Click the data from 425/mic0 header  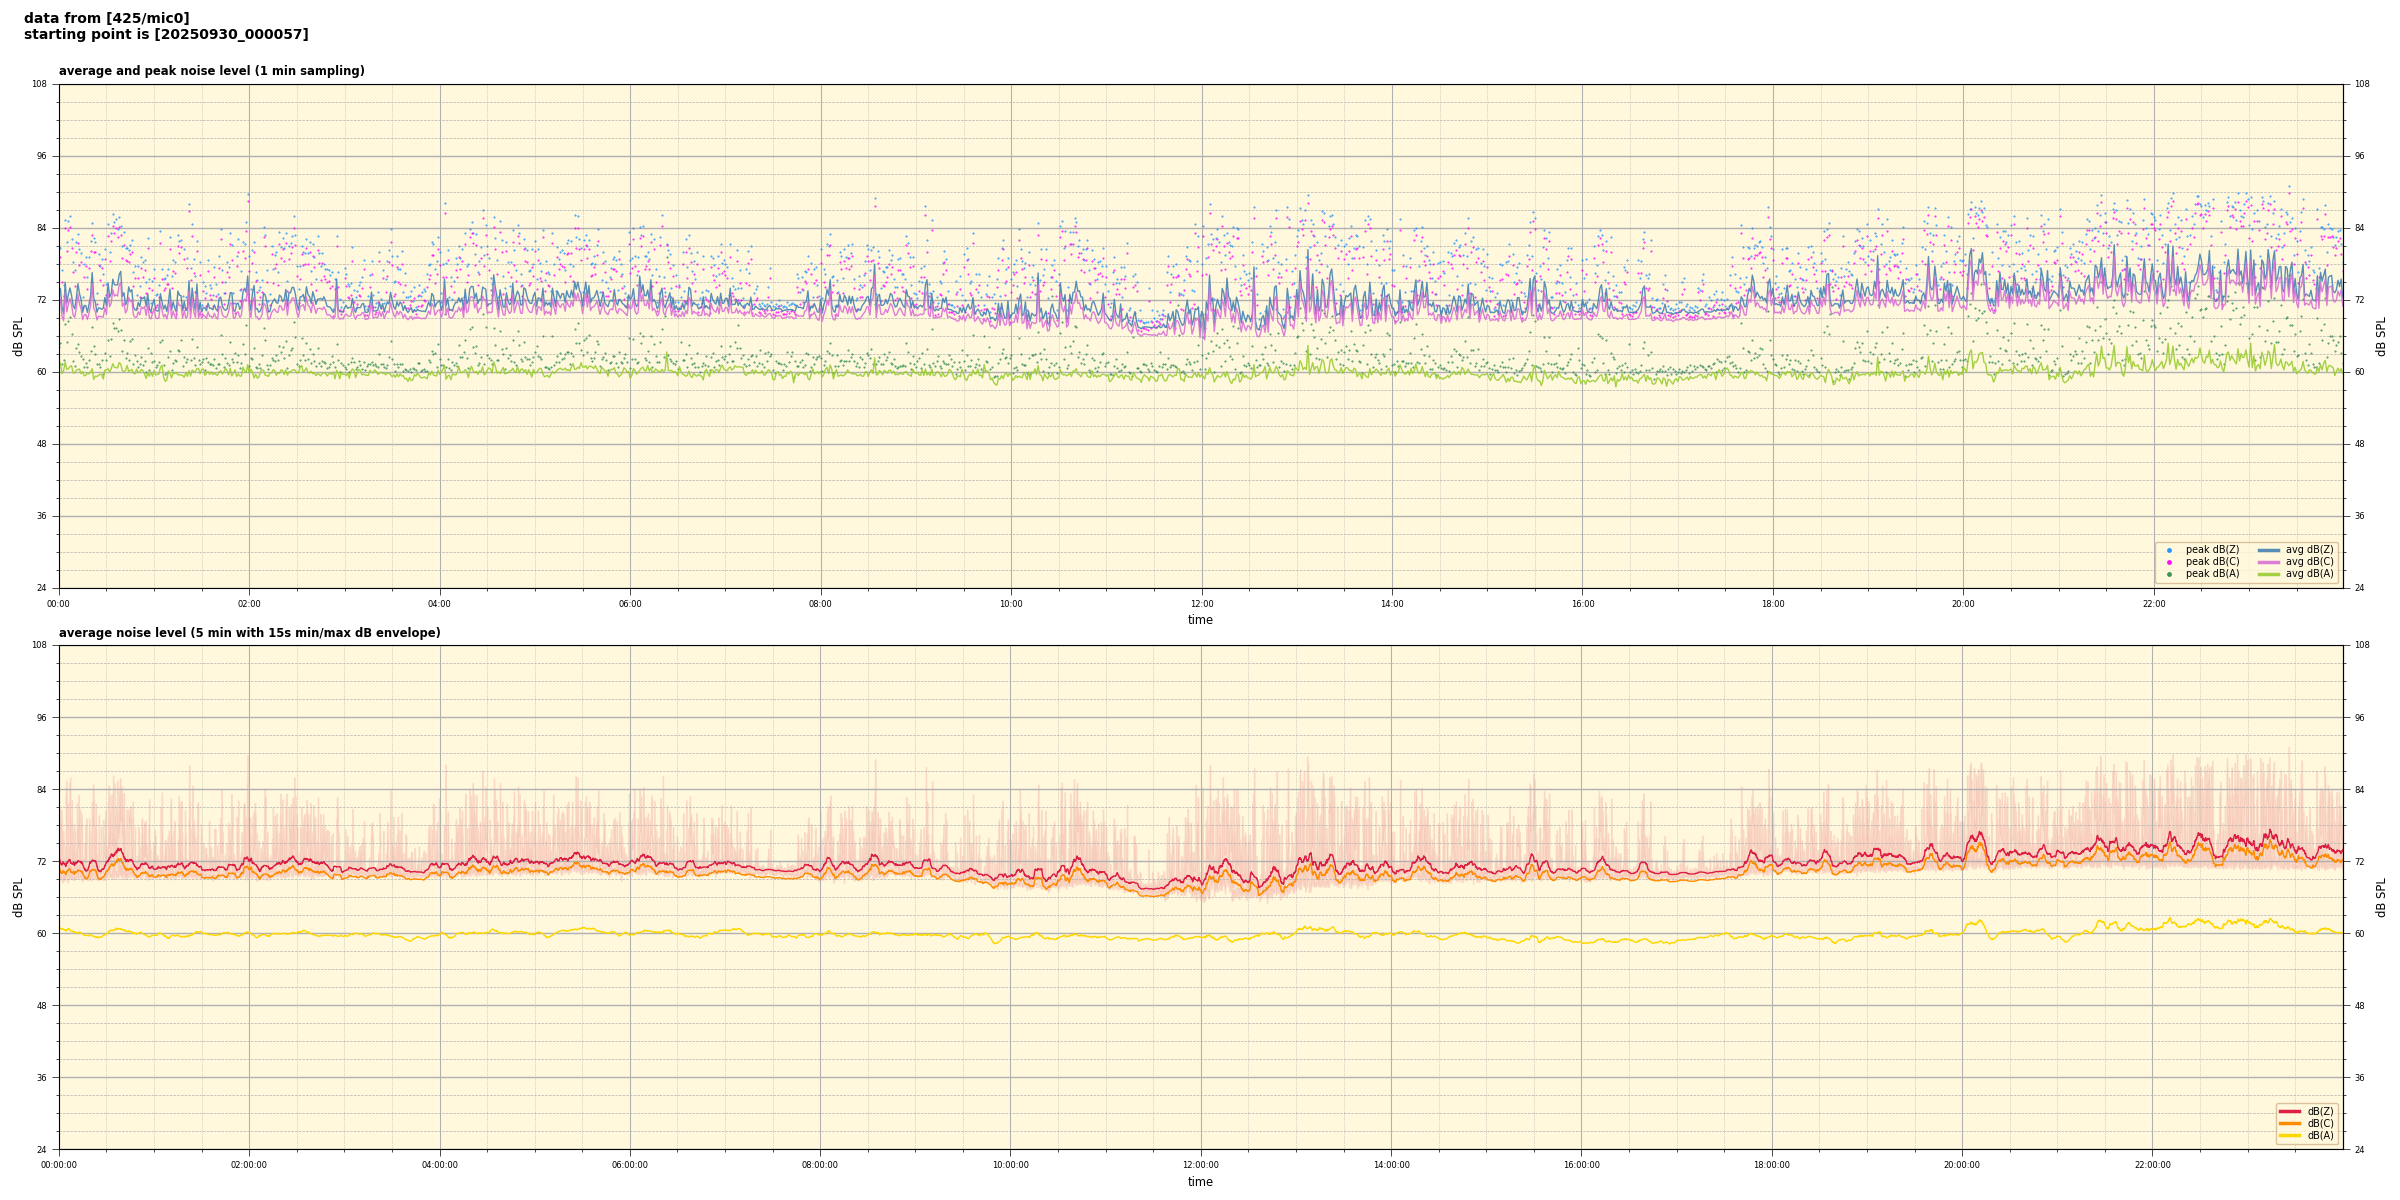[x=106, y=18]
